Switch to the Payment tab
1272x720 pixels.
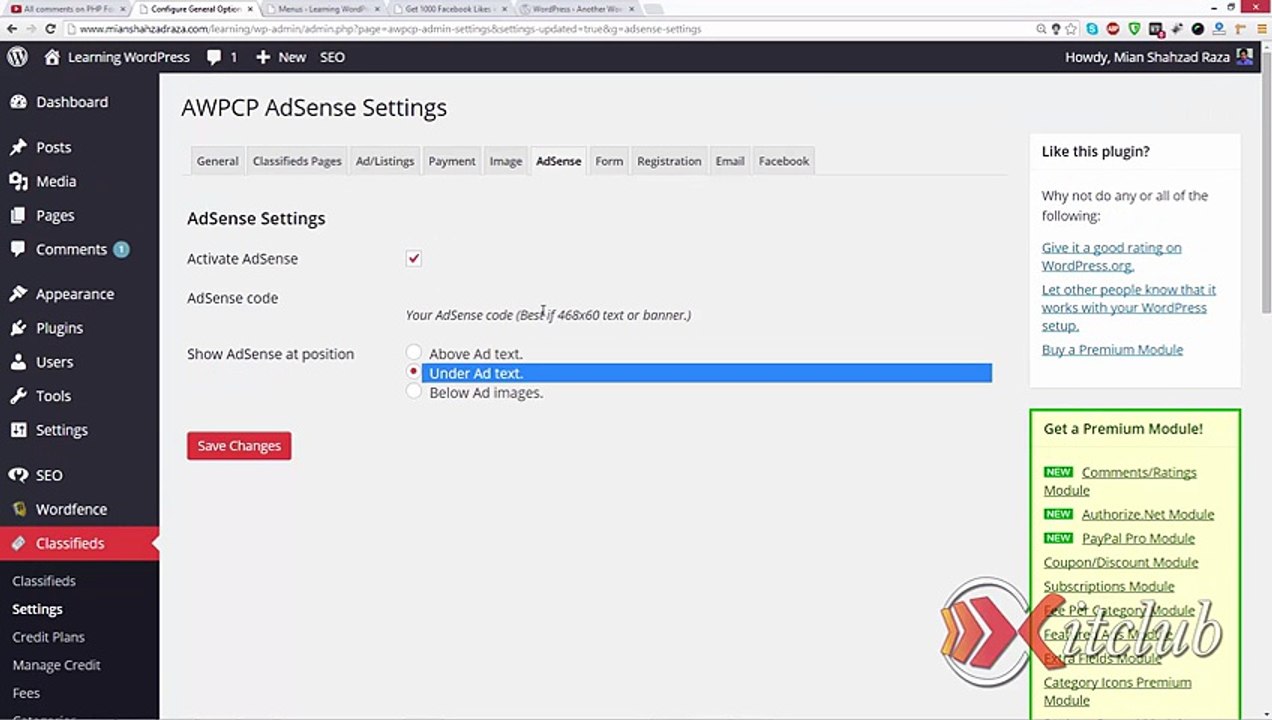tap(452, 161)
